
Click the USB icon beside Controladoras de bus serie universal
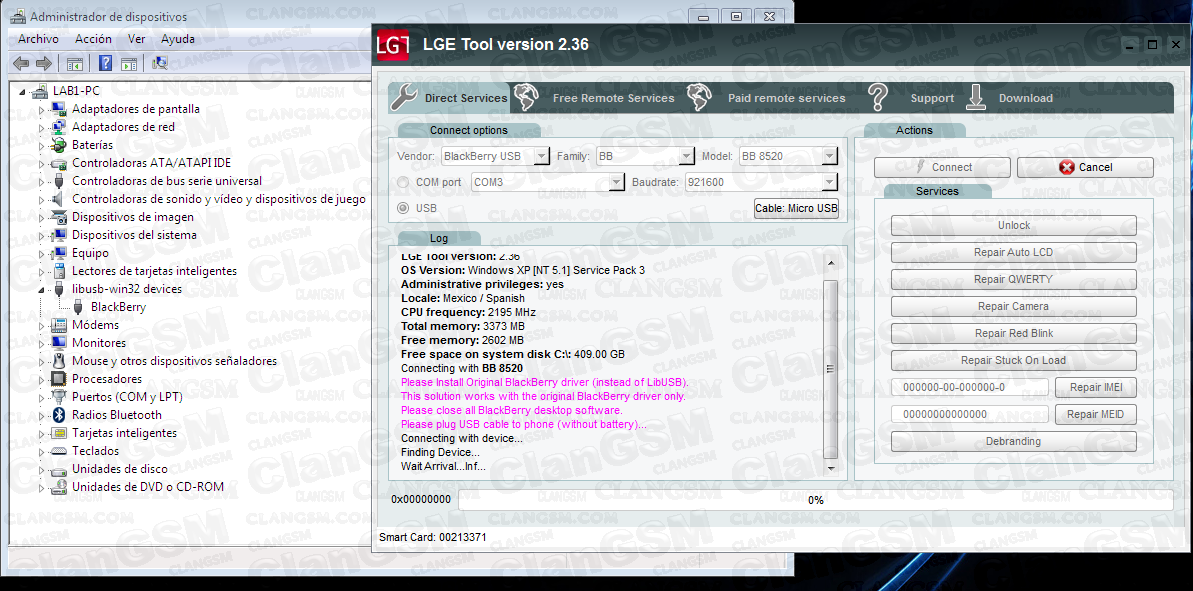coord(59,181)
